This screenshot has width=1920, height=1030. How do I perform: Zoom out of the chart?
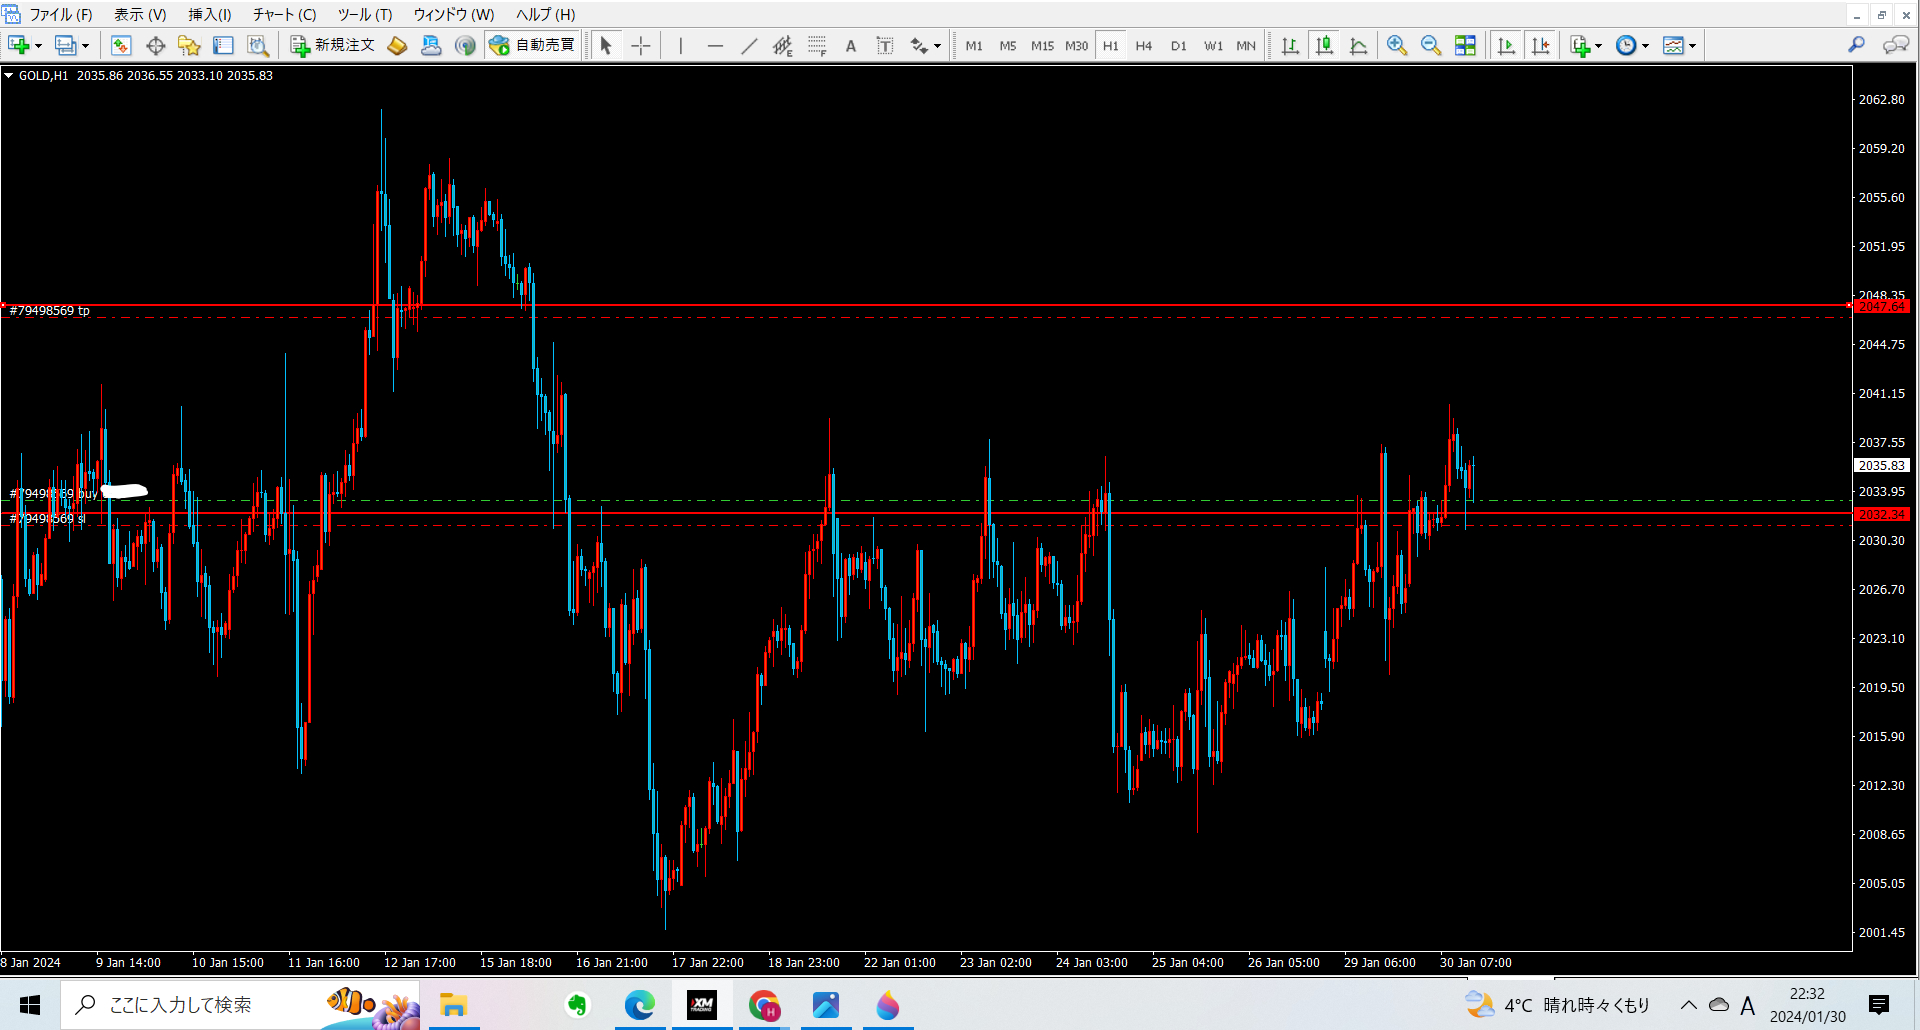click(1431, 45)
